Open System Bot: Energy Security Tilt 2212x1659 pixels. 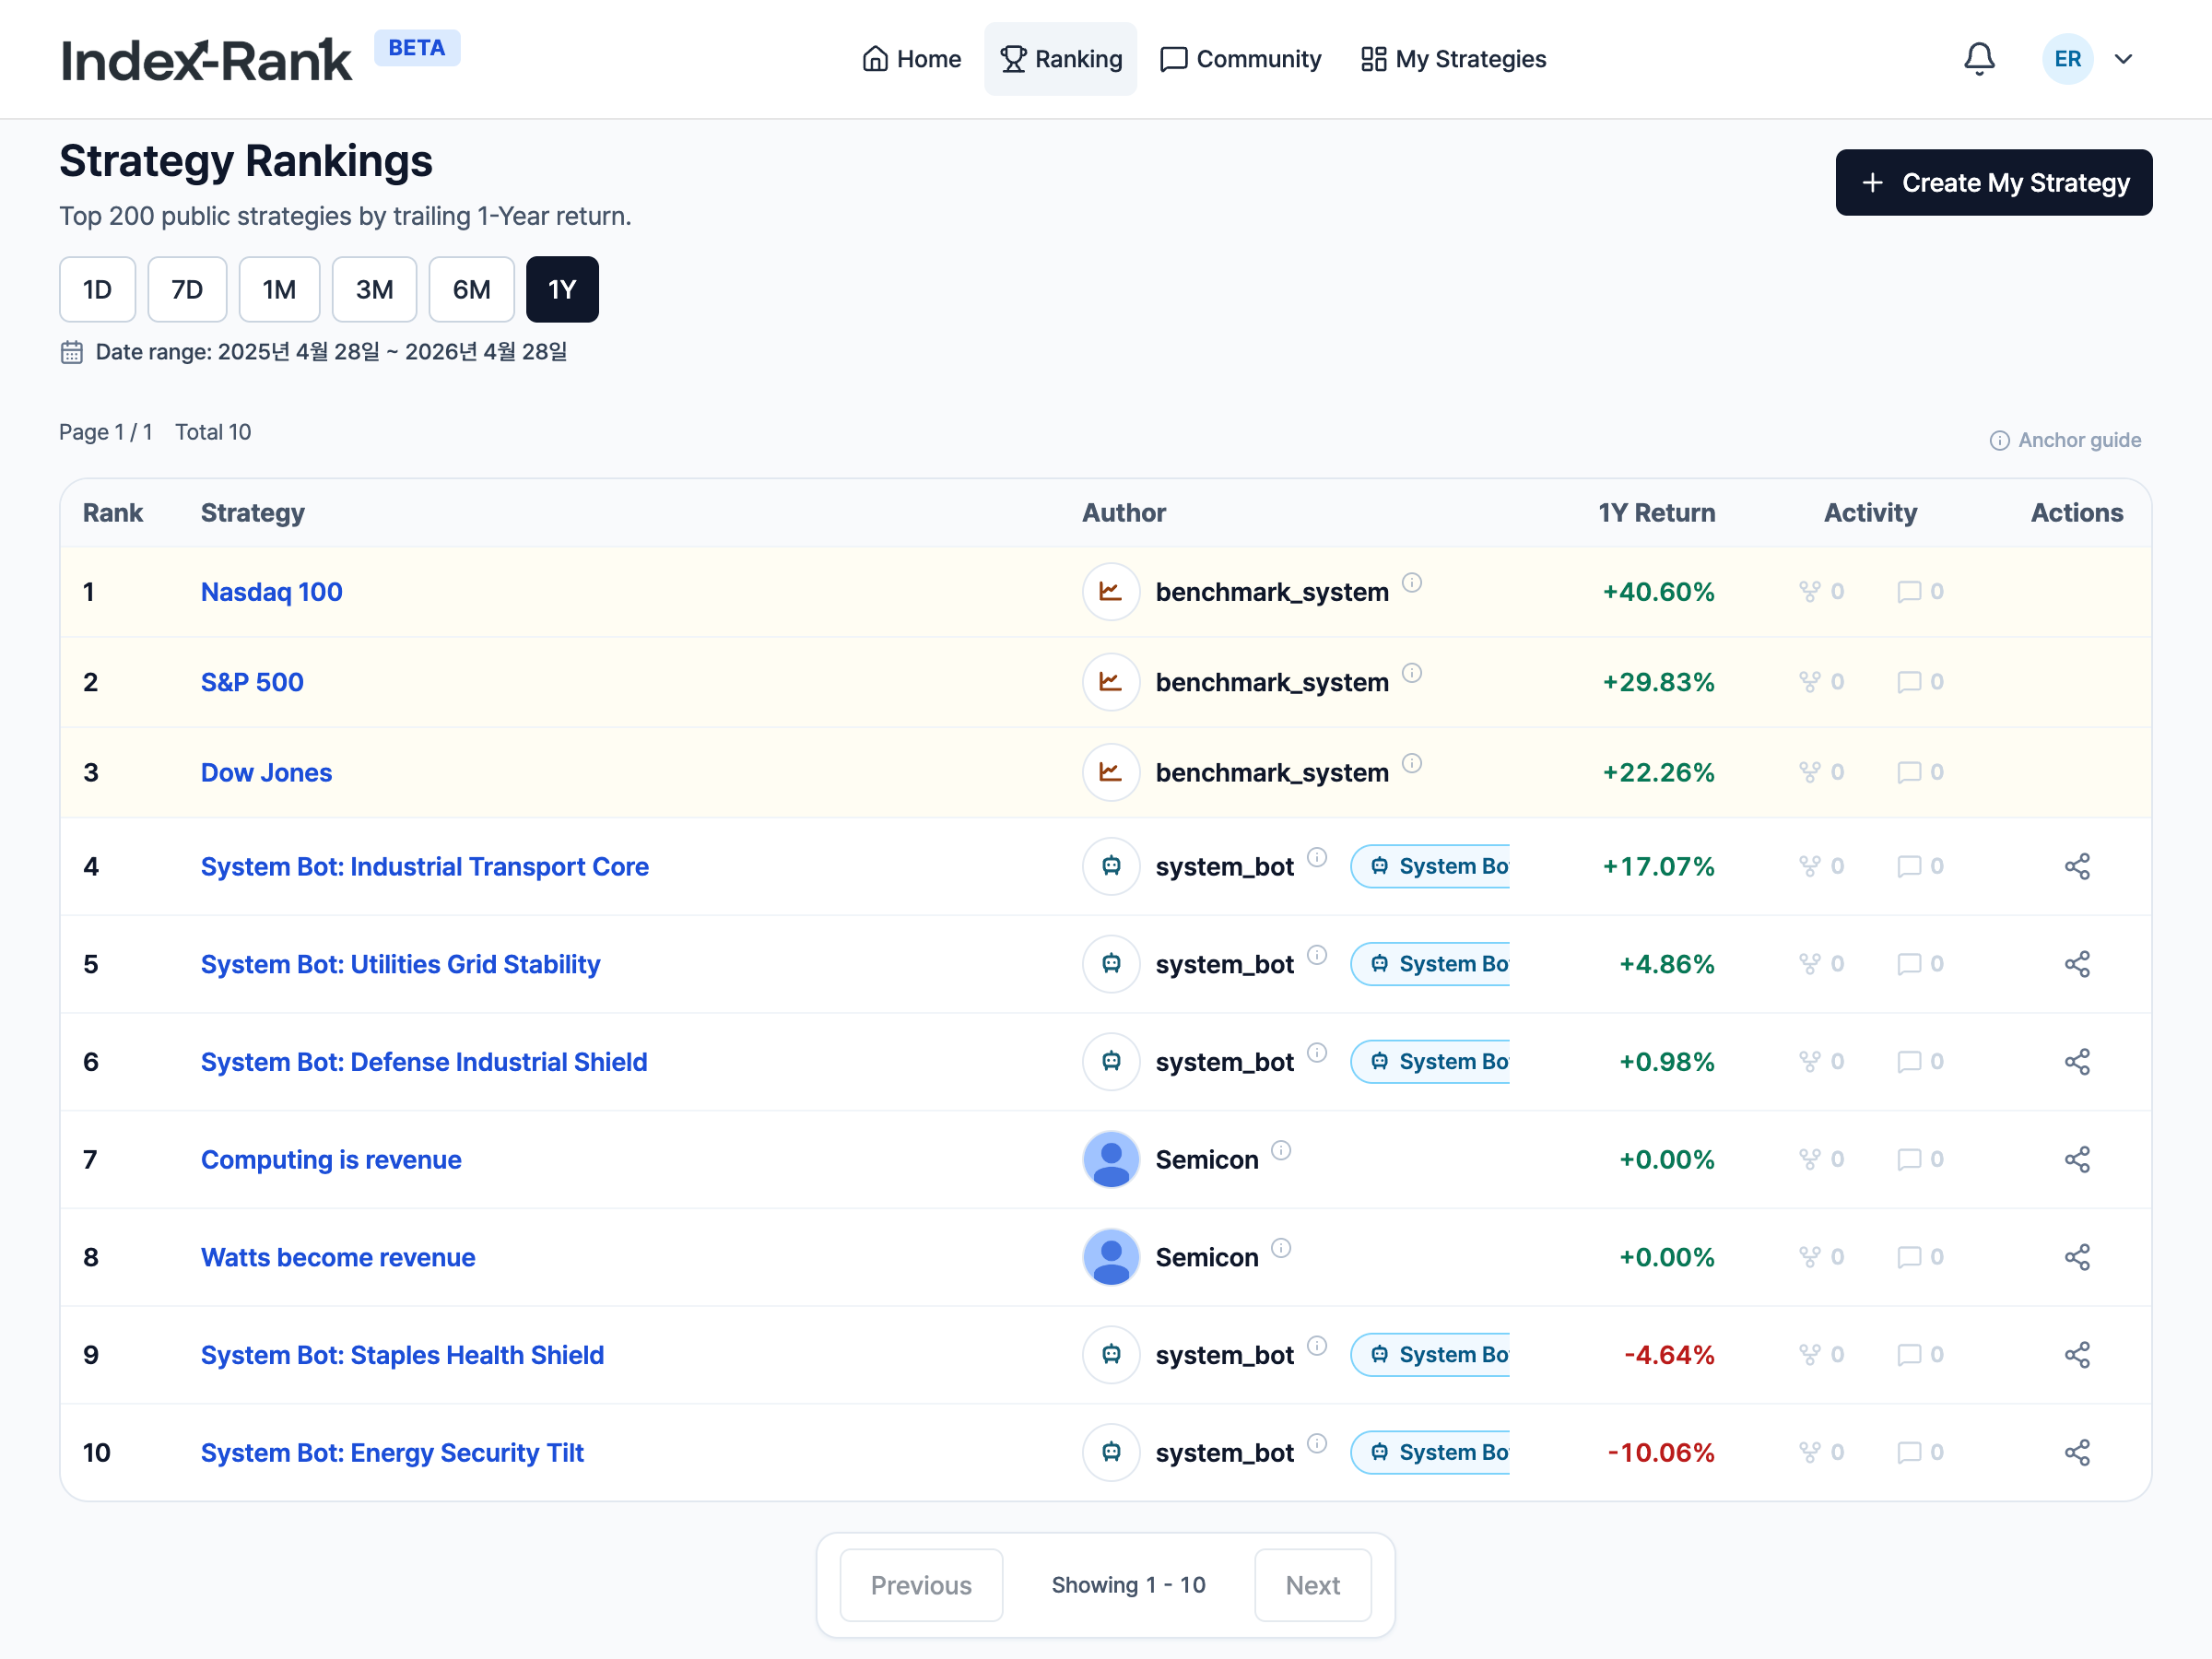[x=392, y=1452]
